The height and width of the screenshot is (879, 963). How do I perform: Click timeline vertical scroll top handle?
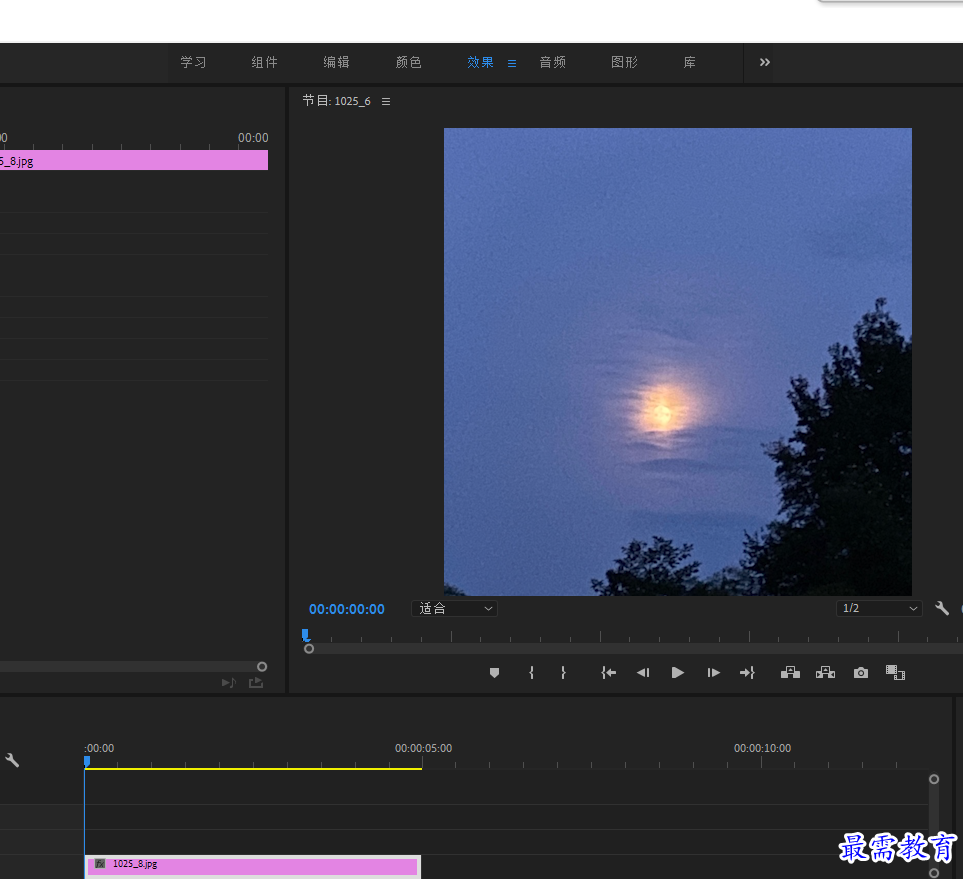[934, 779]
